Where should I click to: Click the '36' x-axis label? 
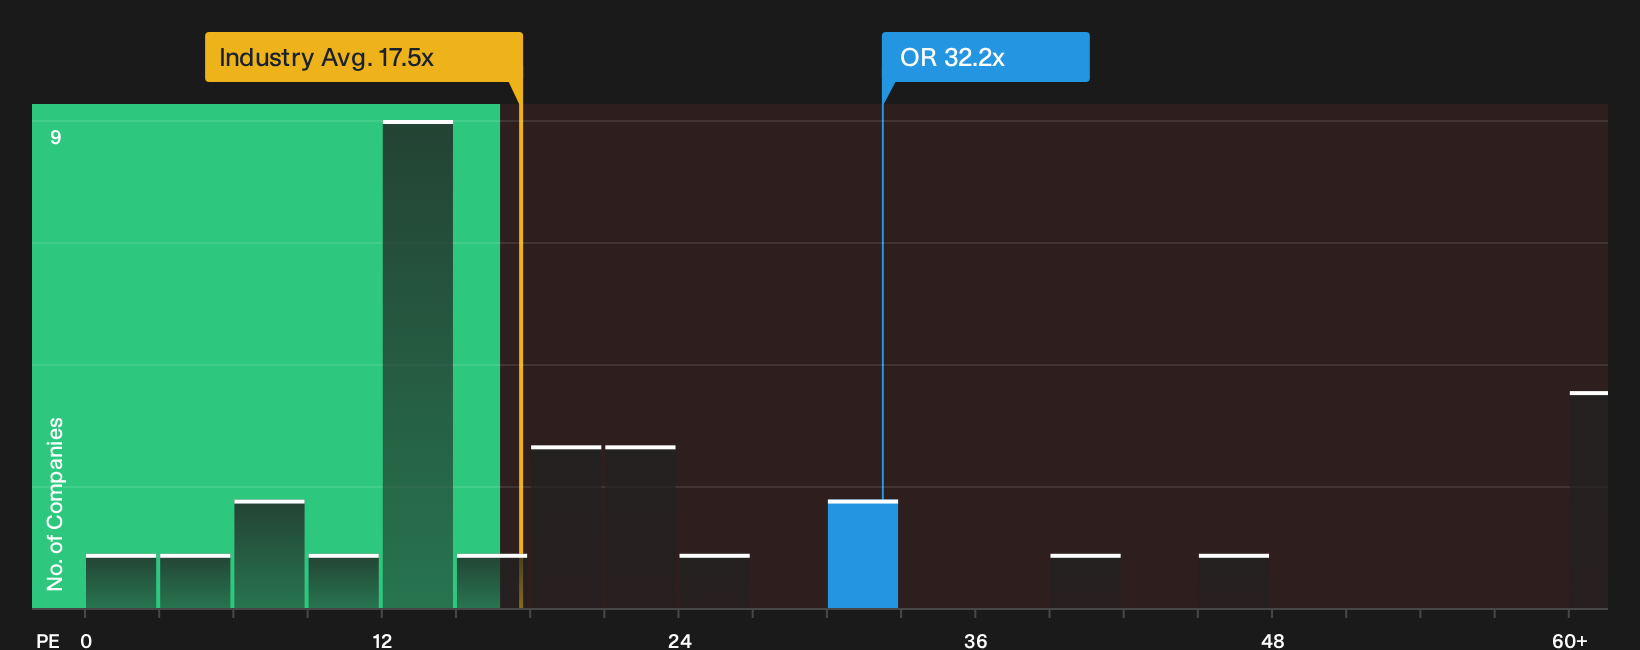[976, 640]
